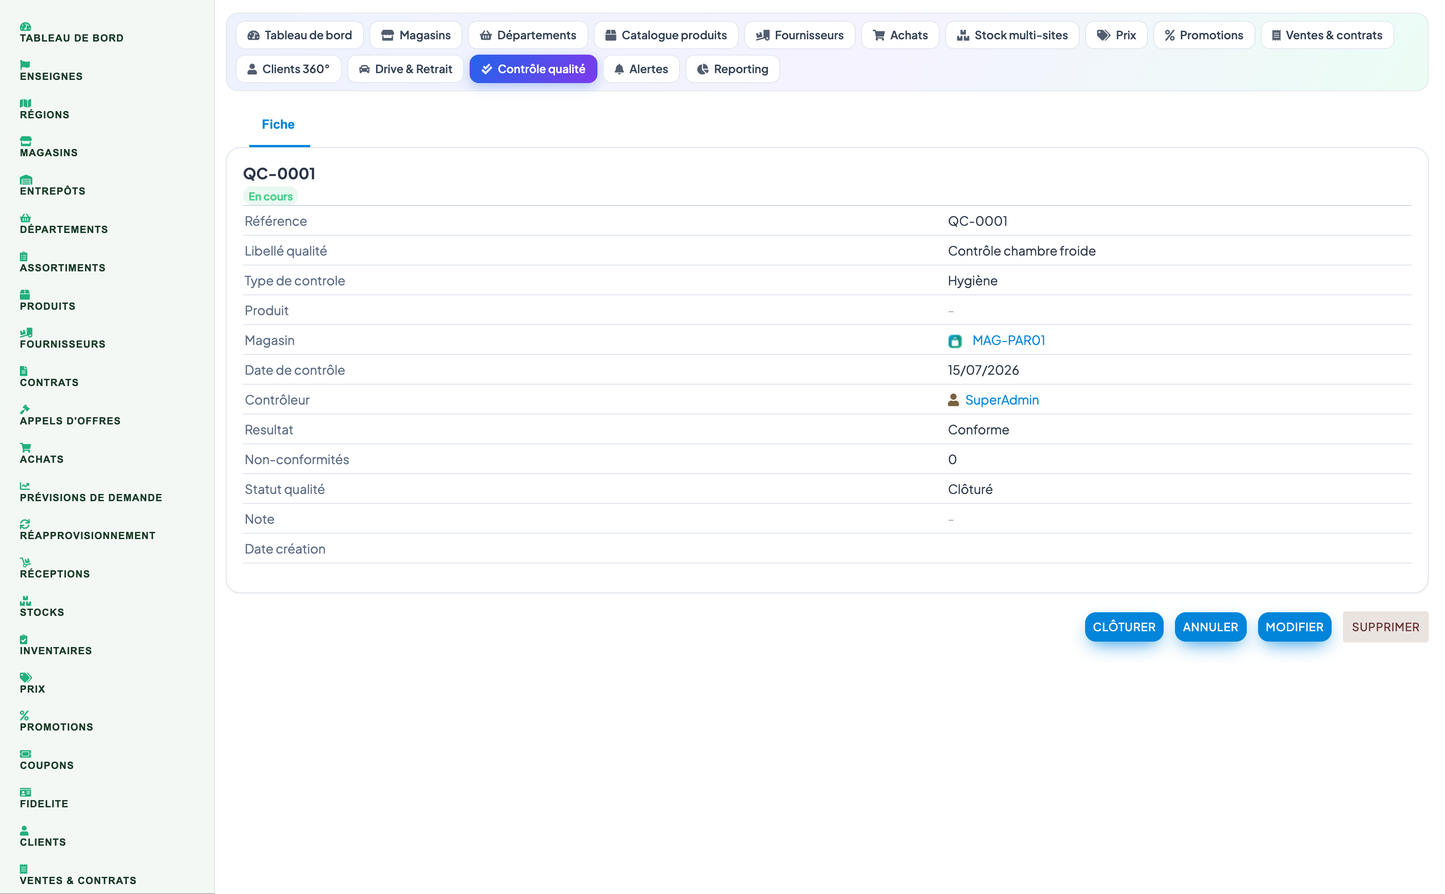
Task: Click the Clôturer button
Action: [x=1124, y=627]
